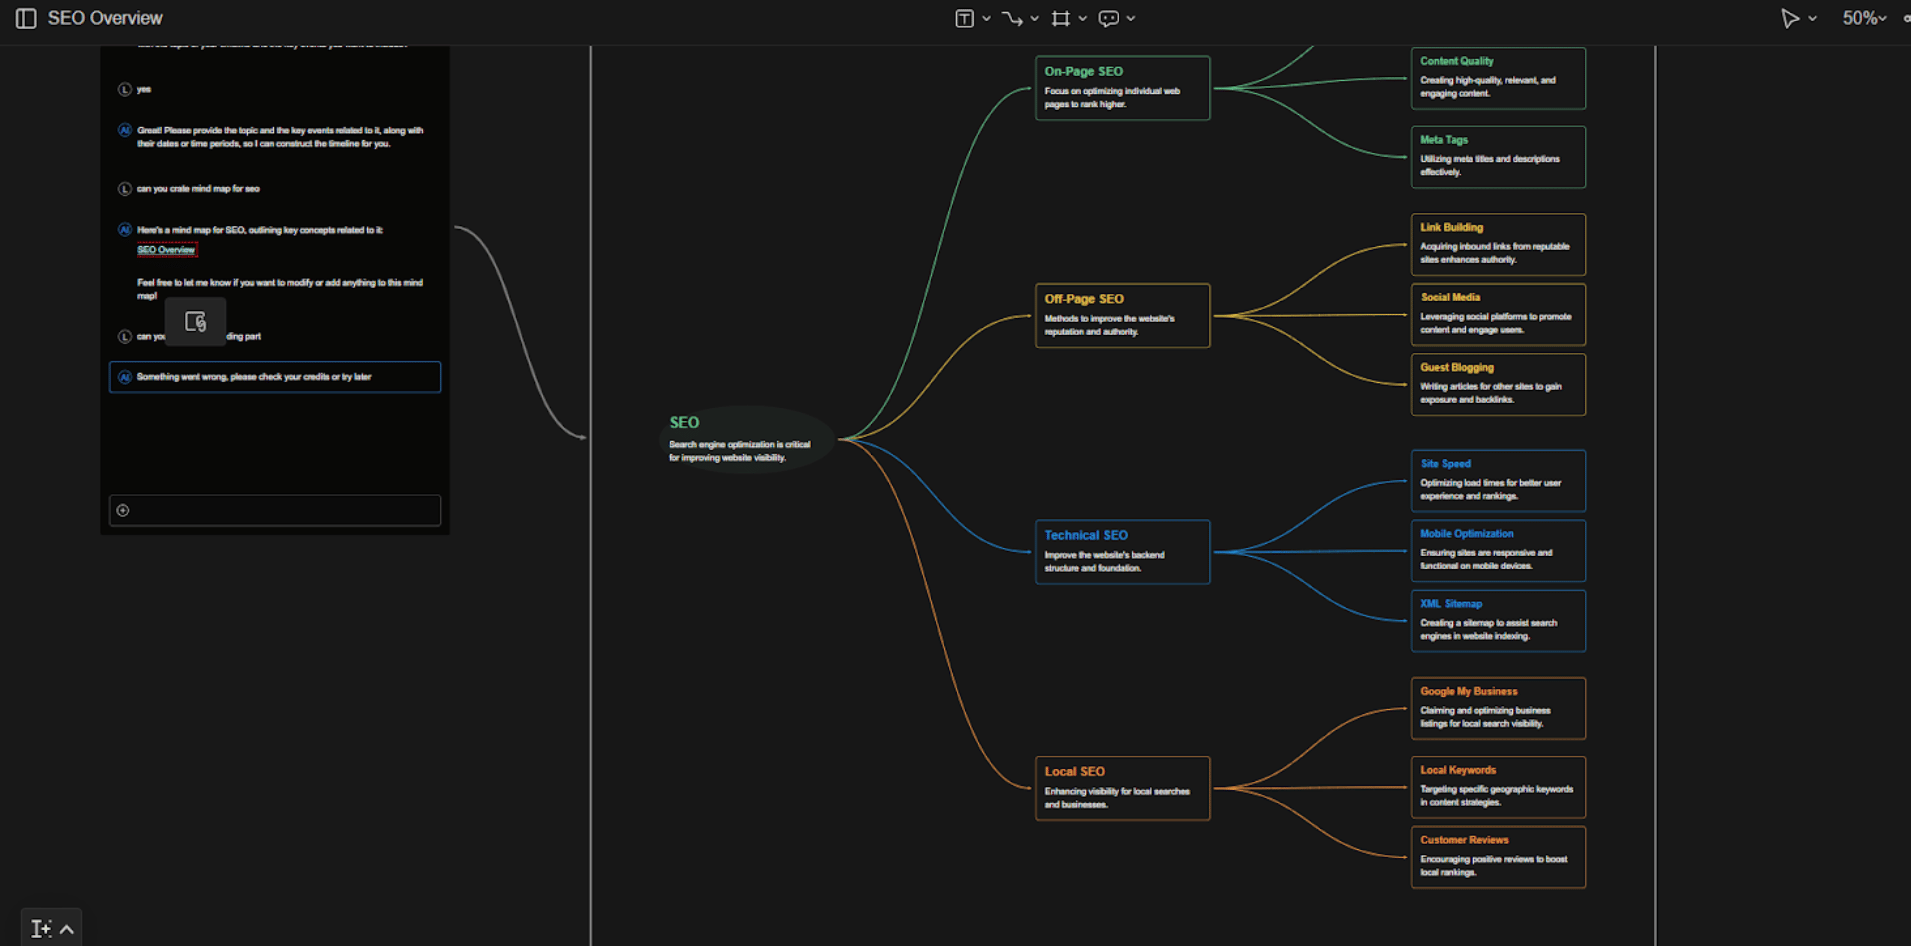Expand the Text tool options dropdown
Viewport: 1911px width, 946px height.
coord(986,18)
